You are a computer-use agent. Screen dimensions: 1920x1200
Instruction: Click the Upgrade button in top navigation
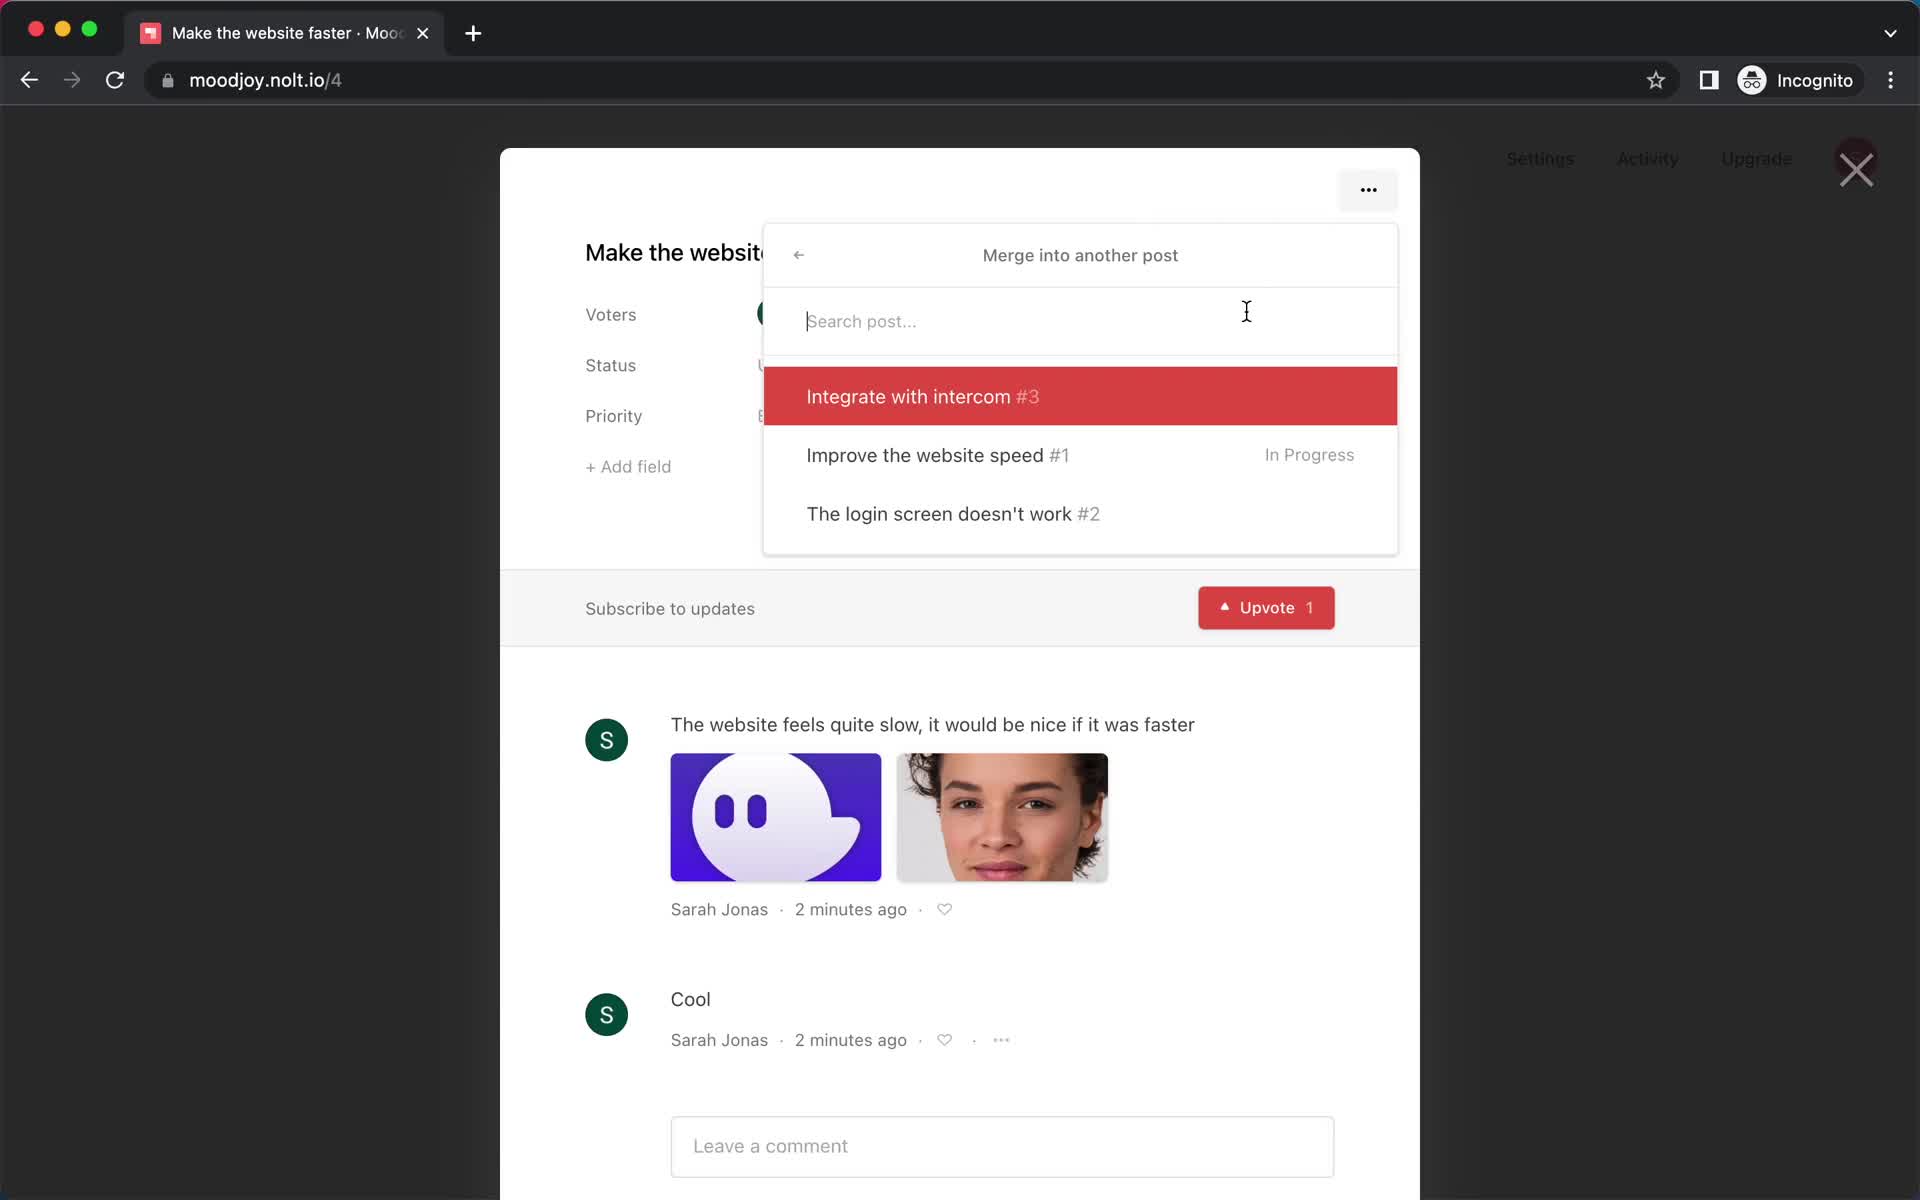point(1756,158)
